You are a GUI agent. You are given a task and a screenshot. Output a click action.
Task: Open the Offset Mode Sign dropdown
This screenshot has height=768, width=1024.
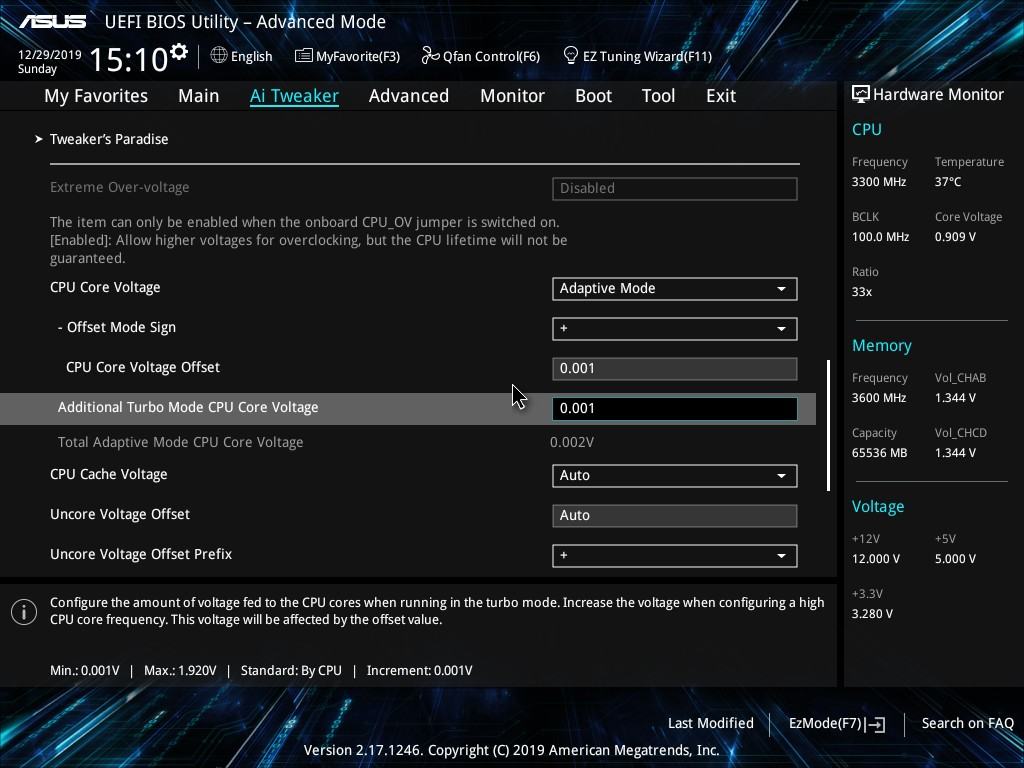(675, 328)
